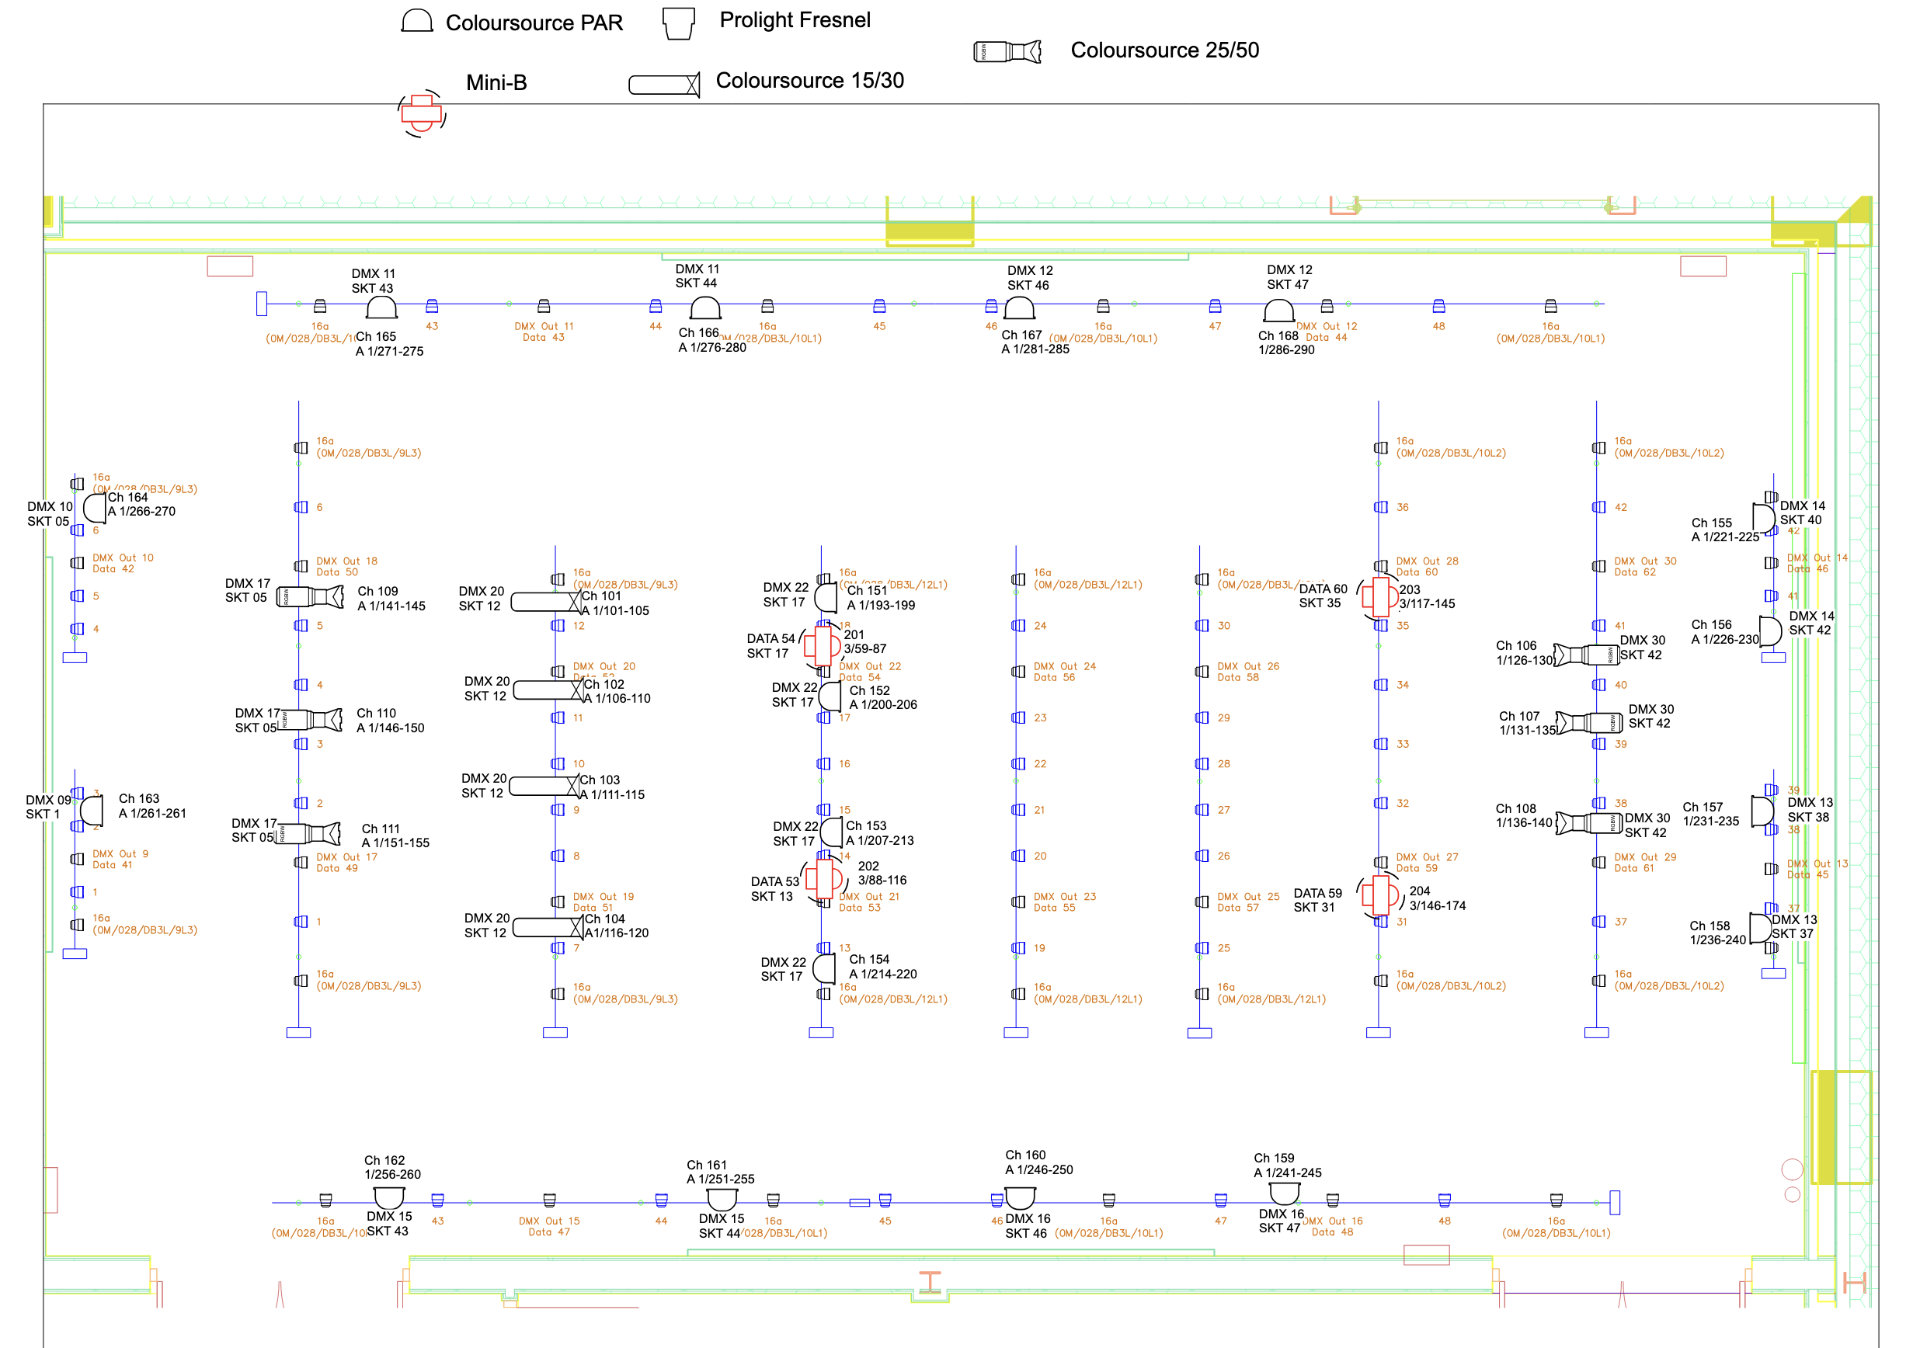The image size is (1920, 1348).
Task: Click the Coloursource 25/50 legend icon
Action: pyautogui.click(x=1005, y=49)
